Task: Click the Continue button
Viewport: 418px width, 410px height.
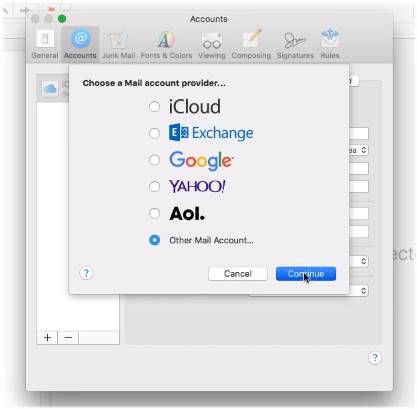Action: coord(306,274)
